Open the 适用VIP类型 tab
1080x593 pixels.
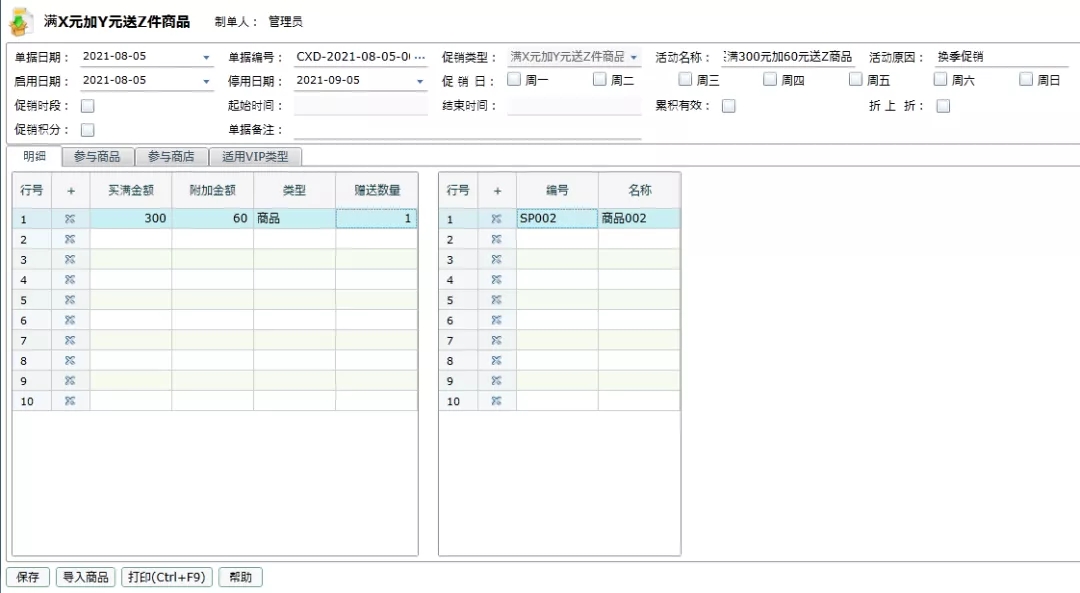(255, 157)
